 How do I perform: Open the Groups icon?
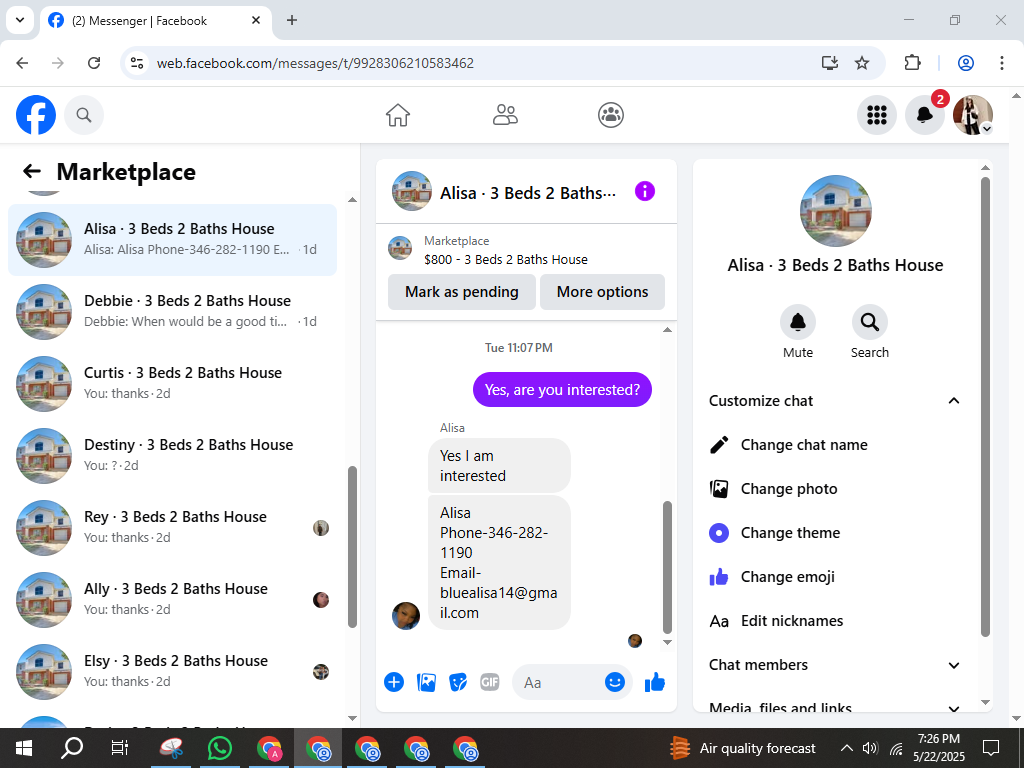pos(611,115)
